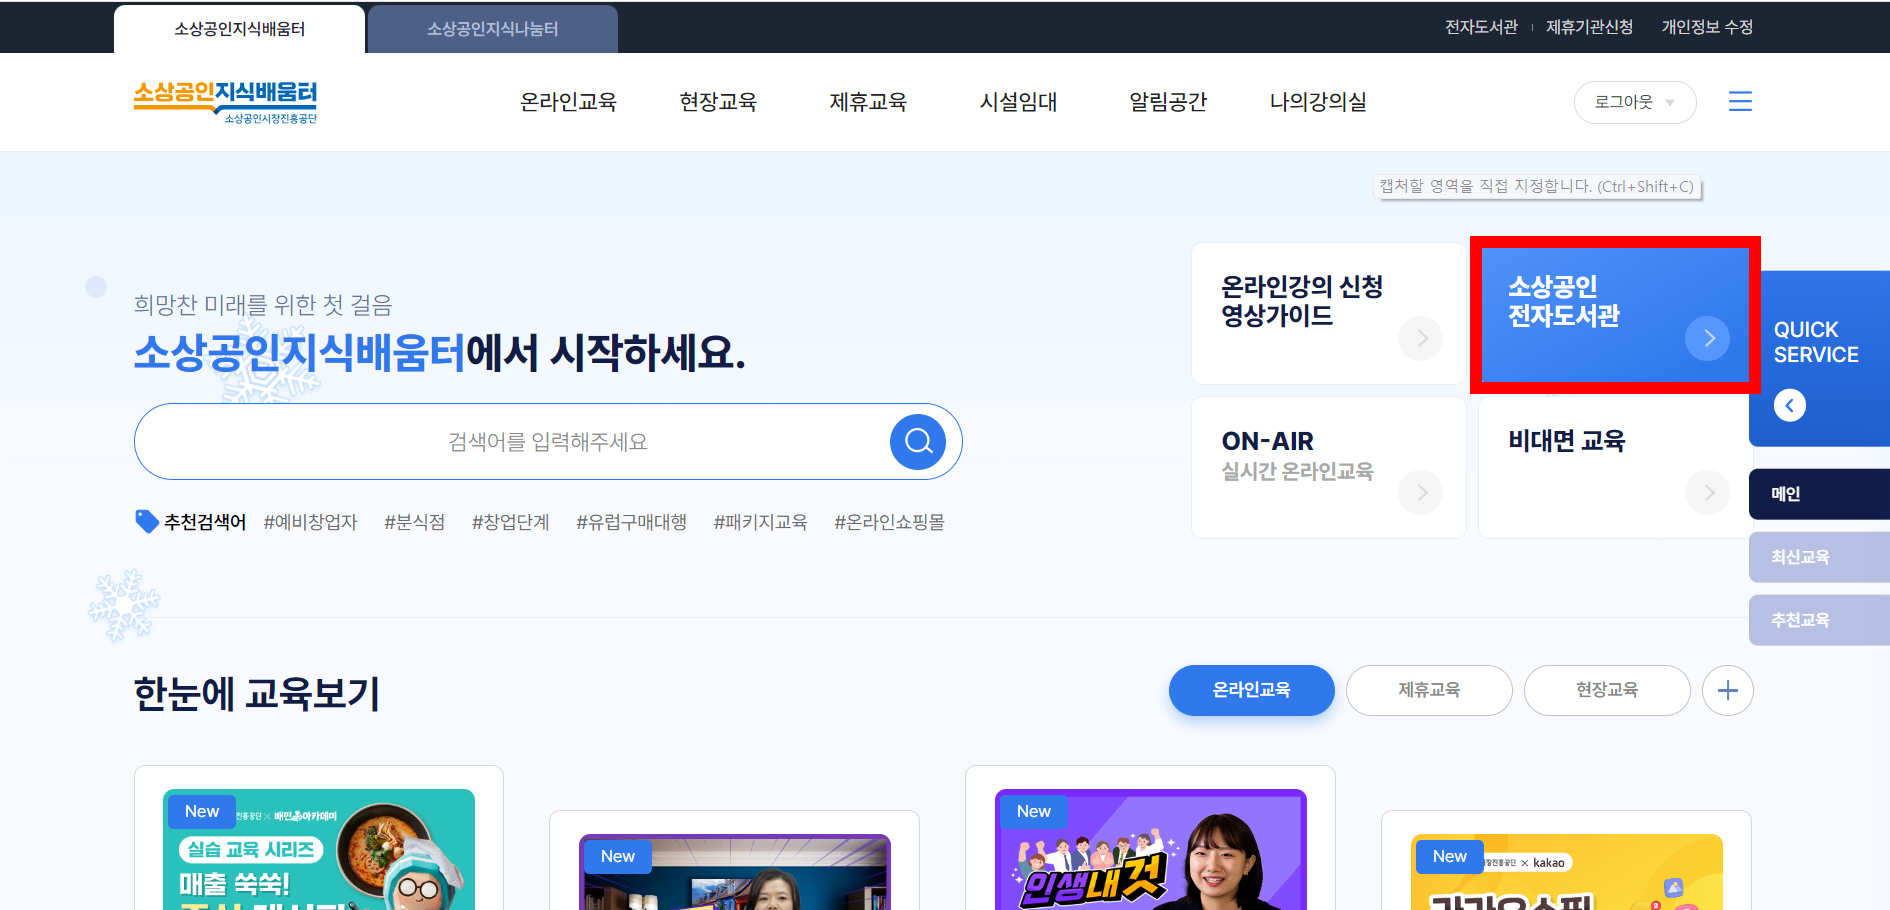Click the arrow on 소상공인 전자도서관 card
This screenshot has height=910, width=1890.
tap(1707, 338)
